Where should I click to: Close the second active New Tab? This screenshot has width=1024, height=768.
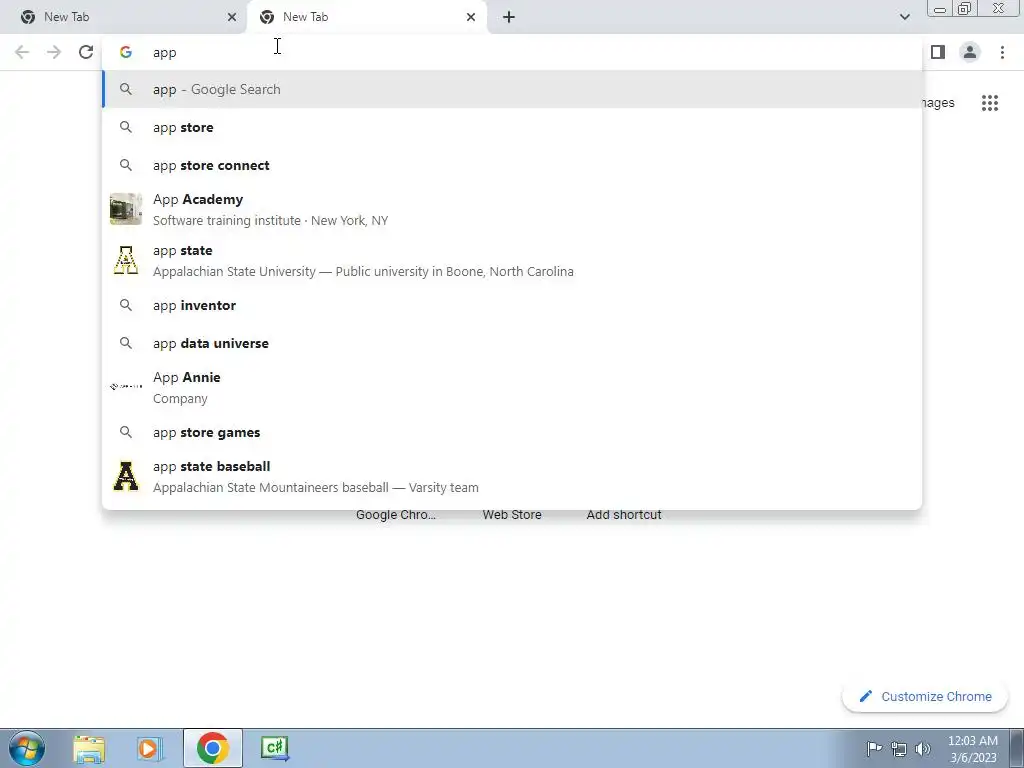point(471,17)
